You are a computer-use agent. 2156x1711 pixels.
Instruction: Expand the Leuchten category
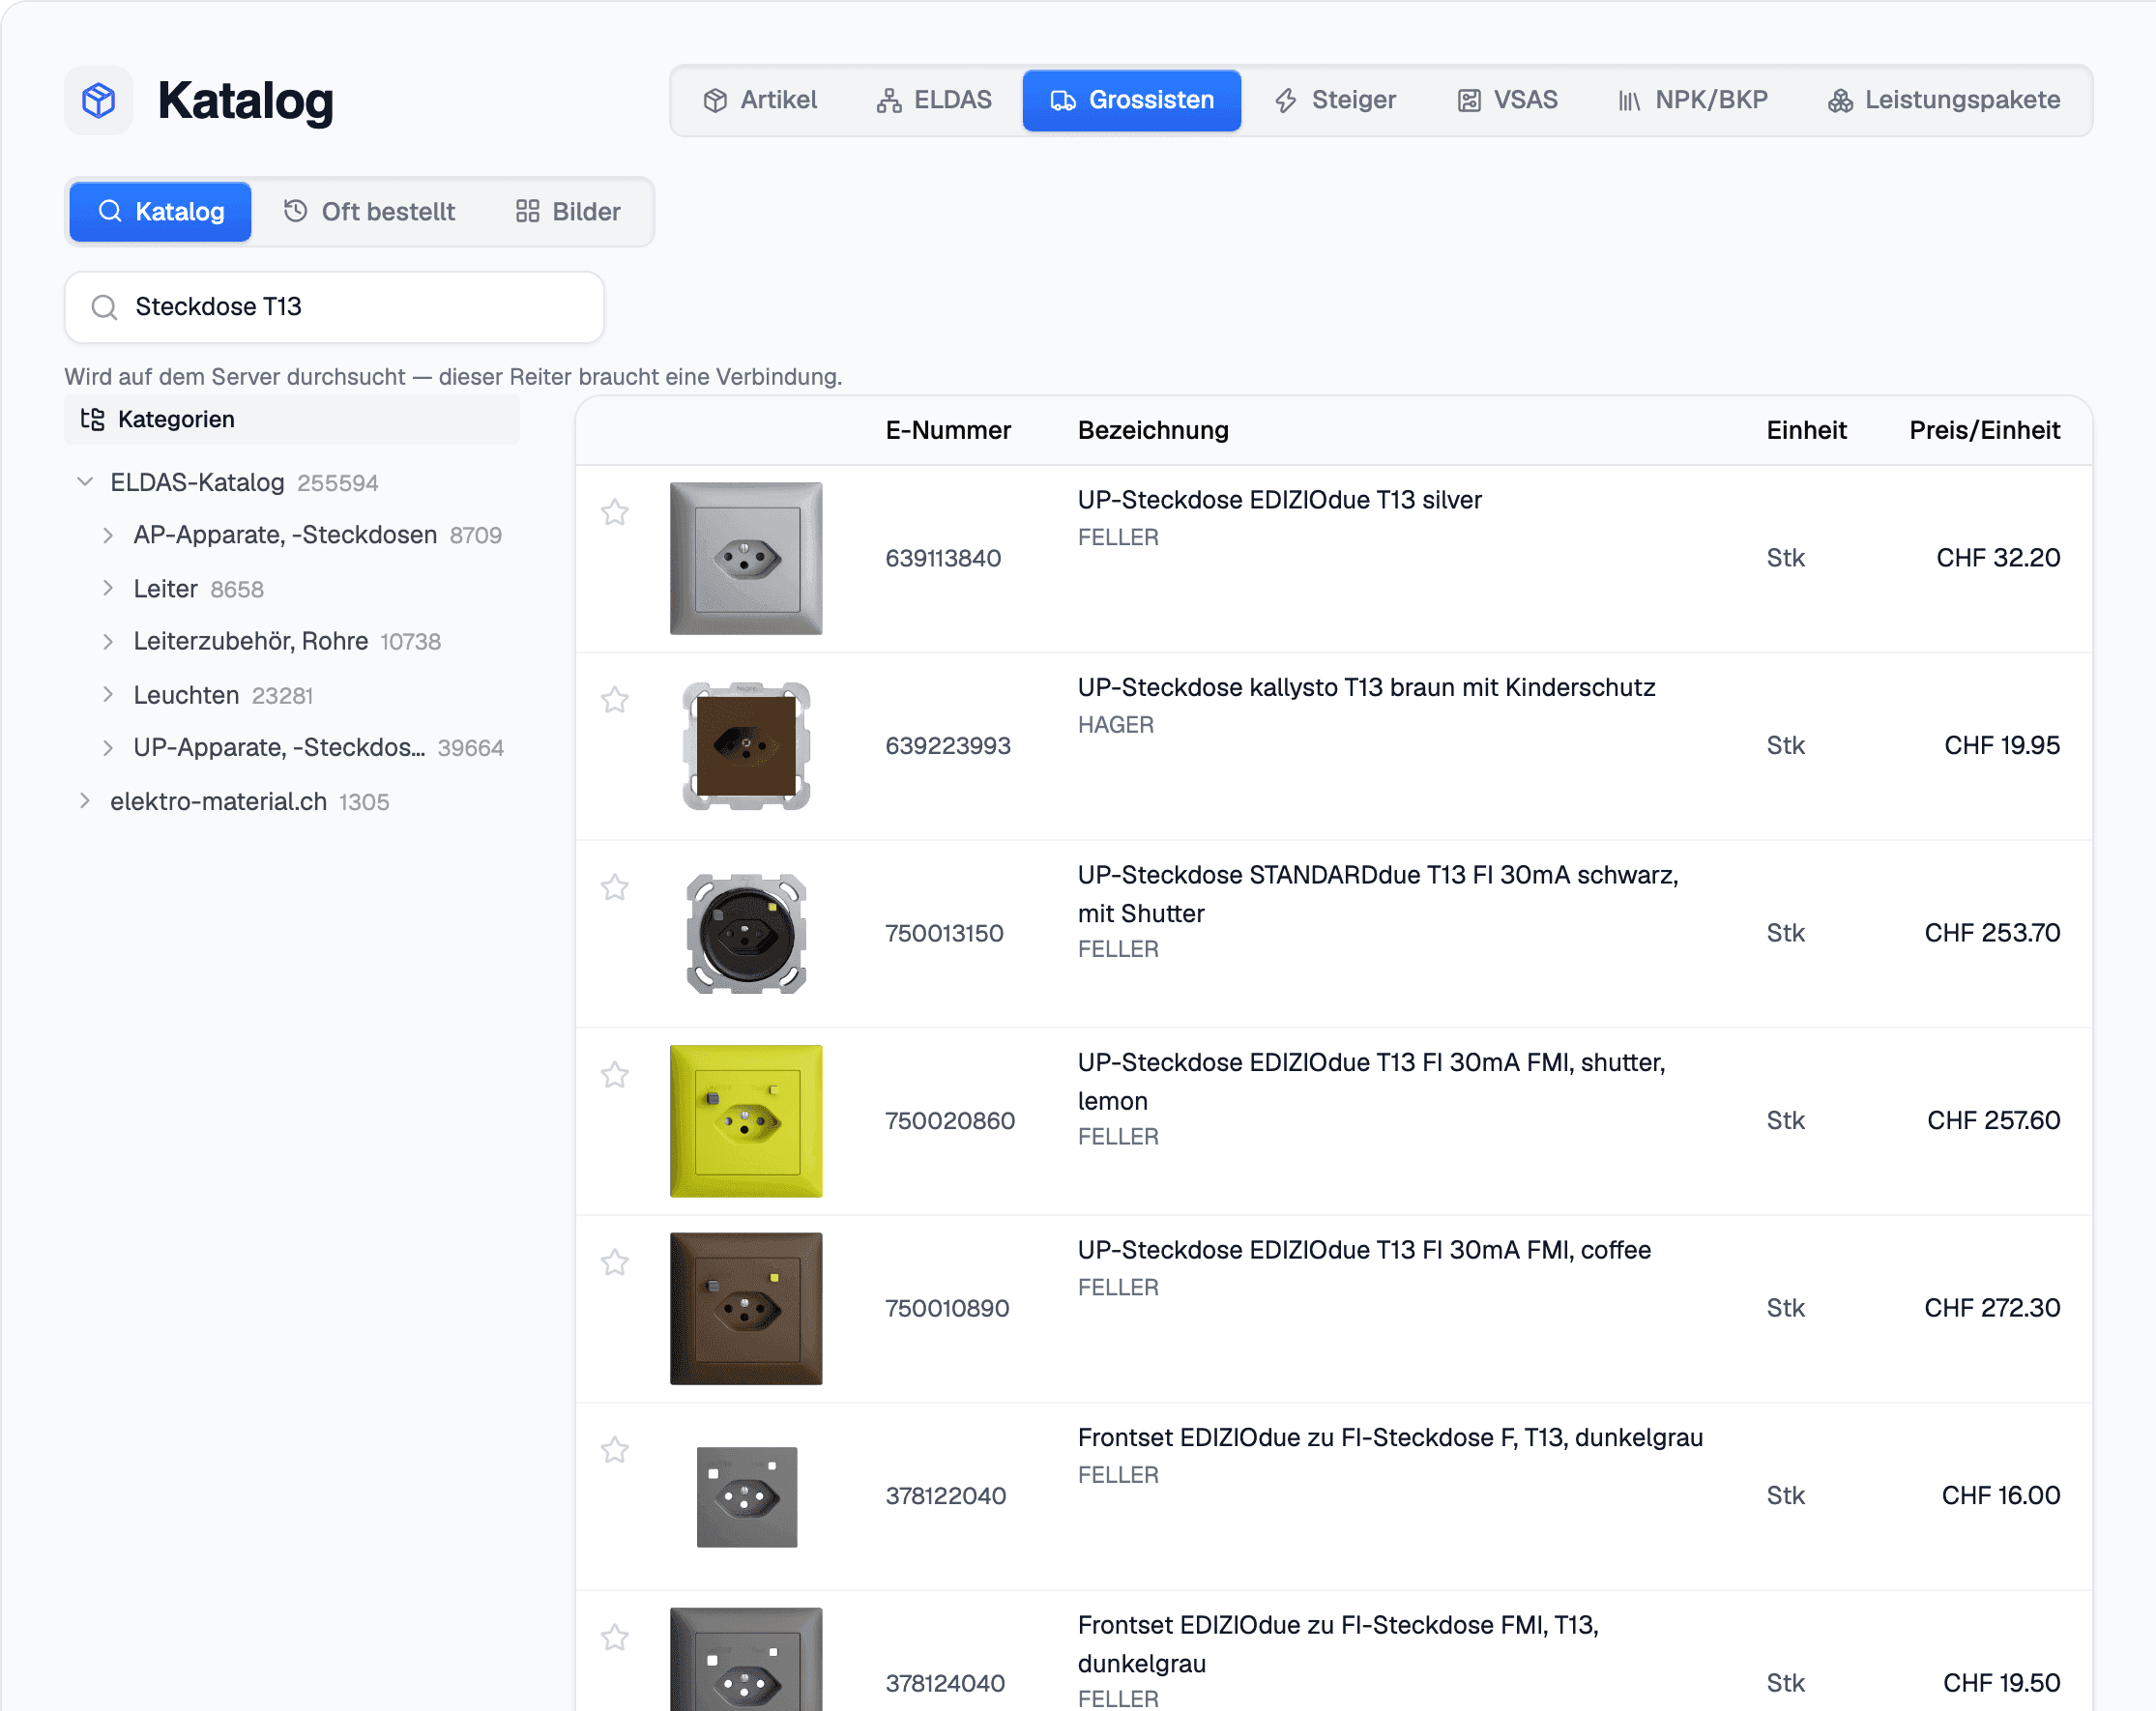[108, 694]
